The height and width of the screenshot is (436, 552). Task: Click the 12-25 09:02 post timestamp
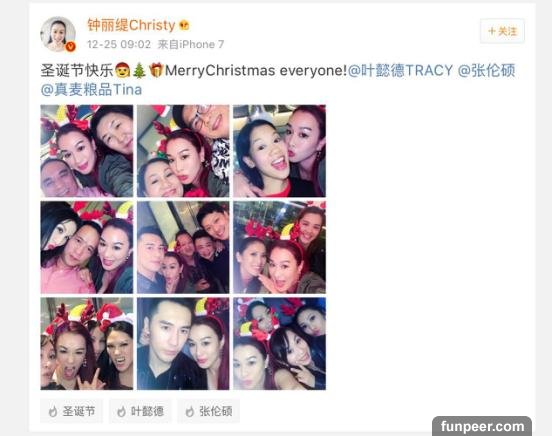119,44
